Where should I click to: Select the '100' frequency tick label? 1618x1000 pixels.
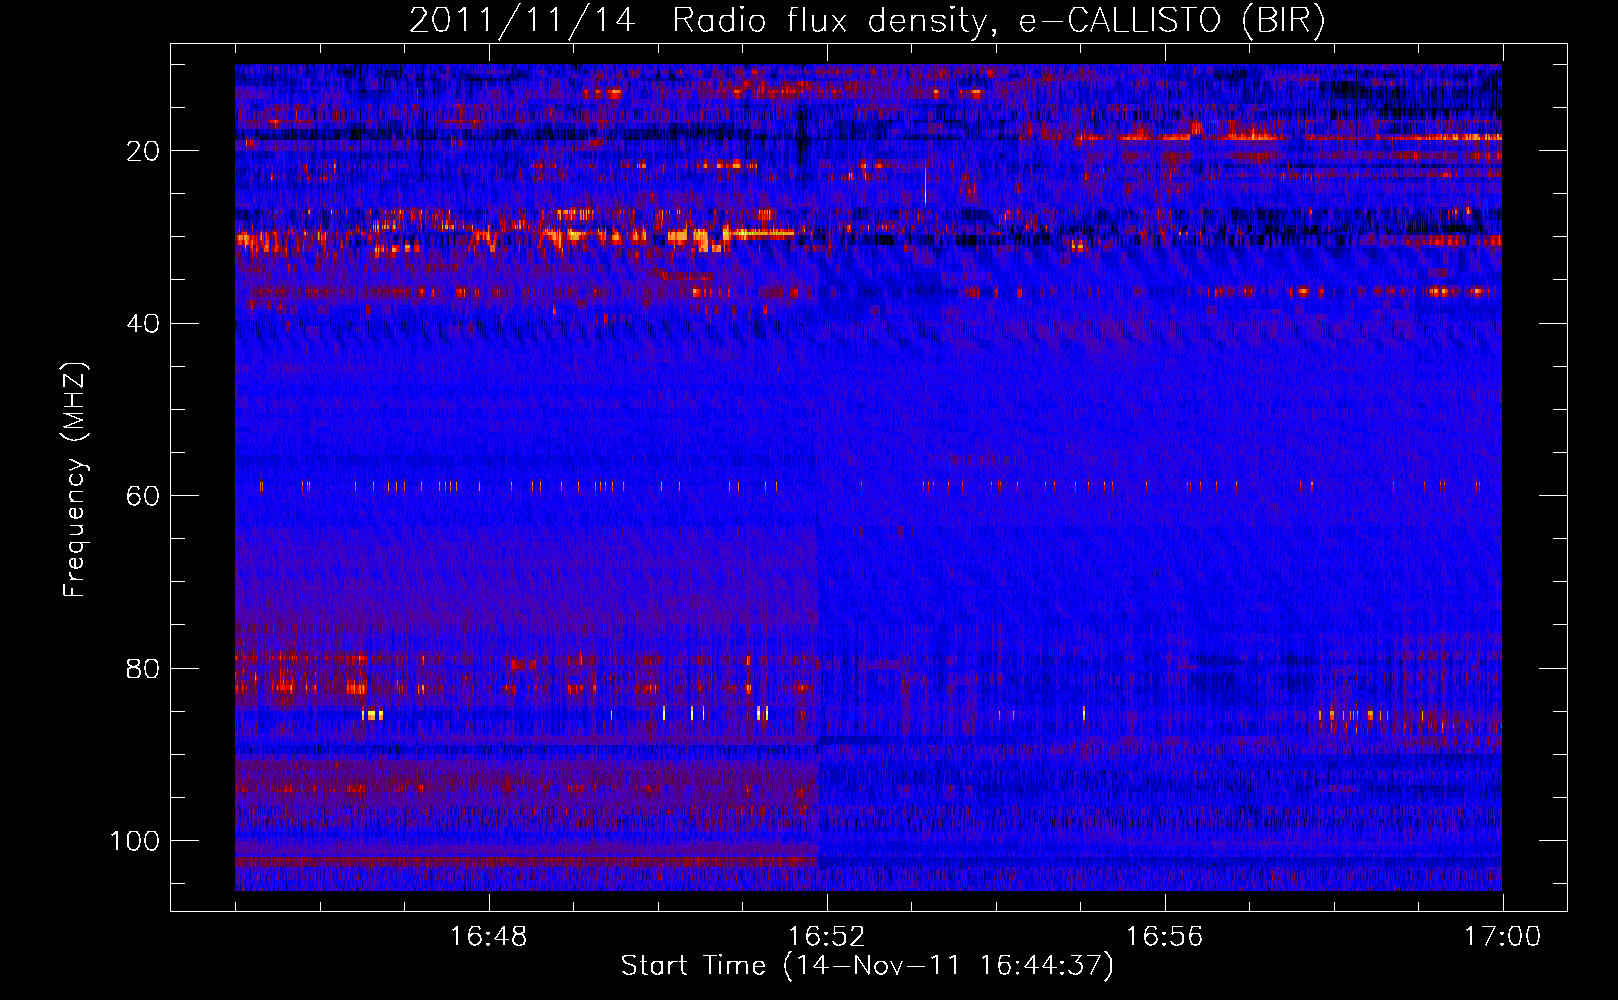coord(135,841)
